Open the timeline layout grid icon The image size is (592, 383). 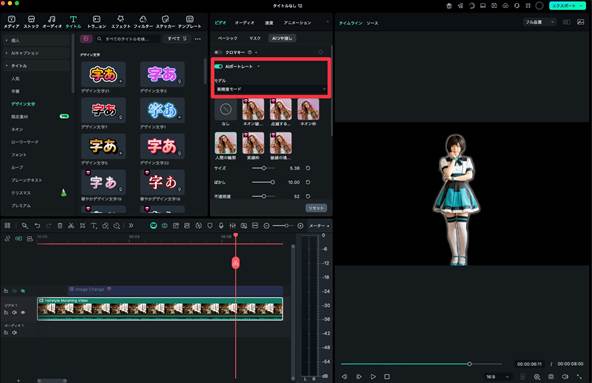point(7,225)
